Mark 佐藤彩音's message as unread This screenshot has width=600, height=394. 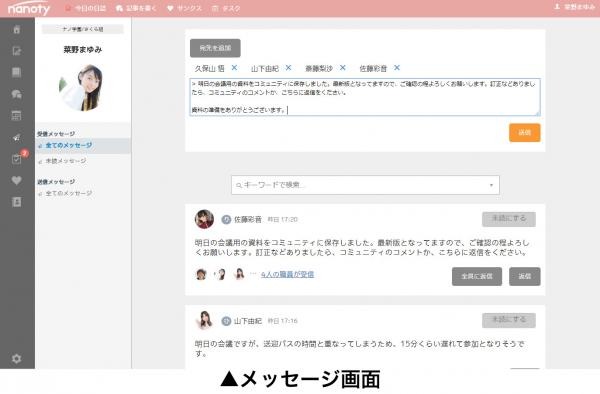click(509, 219)
